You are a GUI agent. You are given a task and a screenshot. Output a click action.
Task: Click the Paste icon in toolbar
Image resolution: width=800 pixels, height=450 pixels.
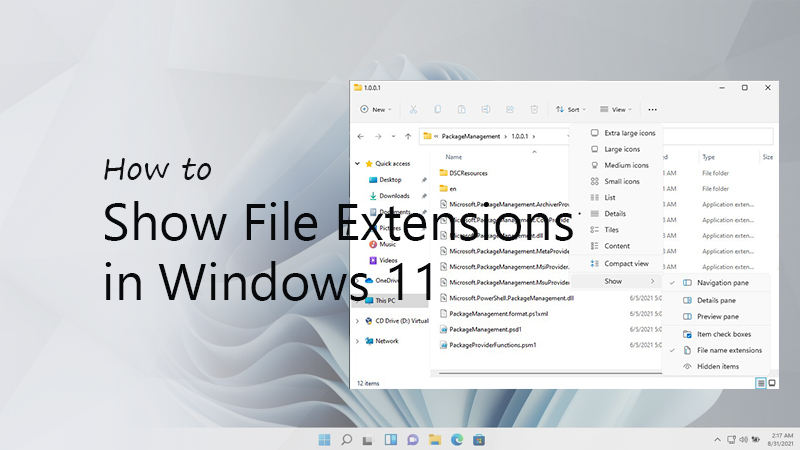(x=461, y=109)
